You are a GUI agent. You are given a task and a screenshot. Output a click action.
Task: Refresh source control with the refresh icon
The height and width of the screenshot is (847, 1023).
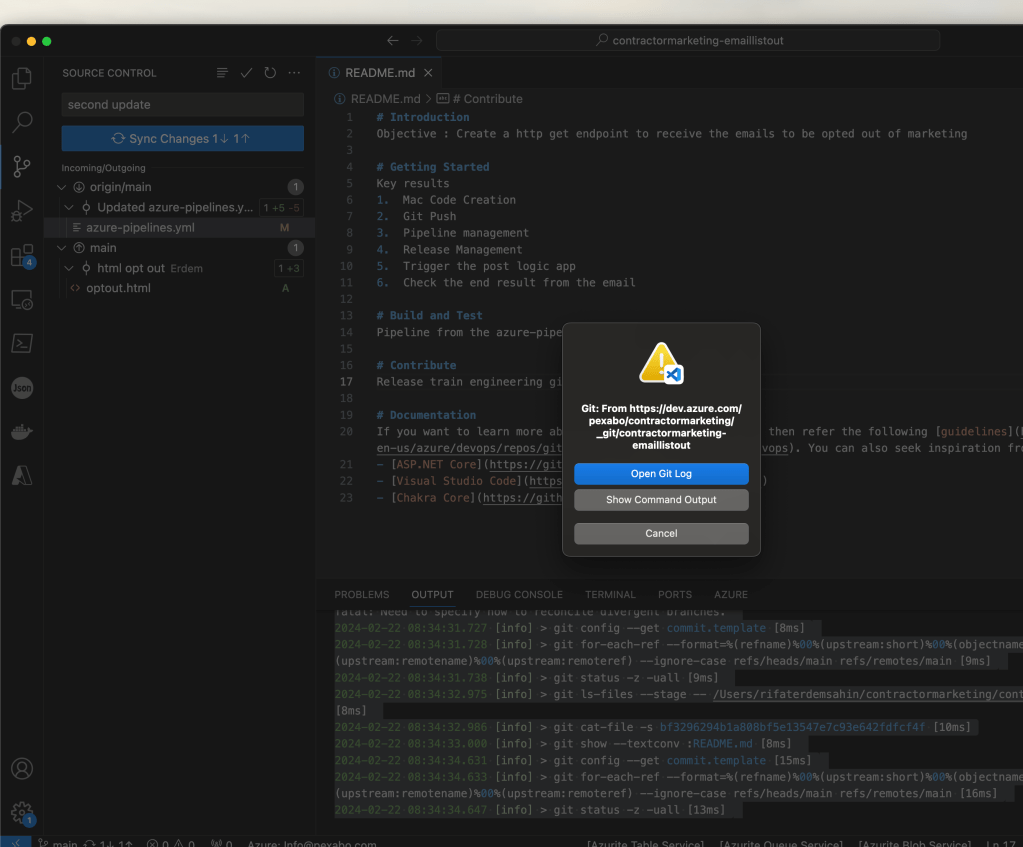point(270,72)
